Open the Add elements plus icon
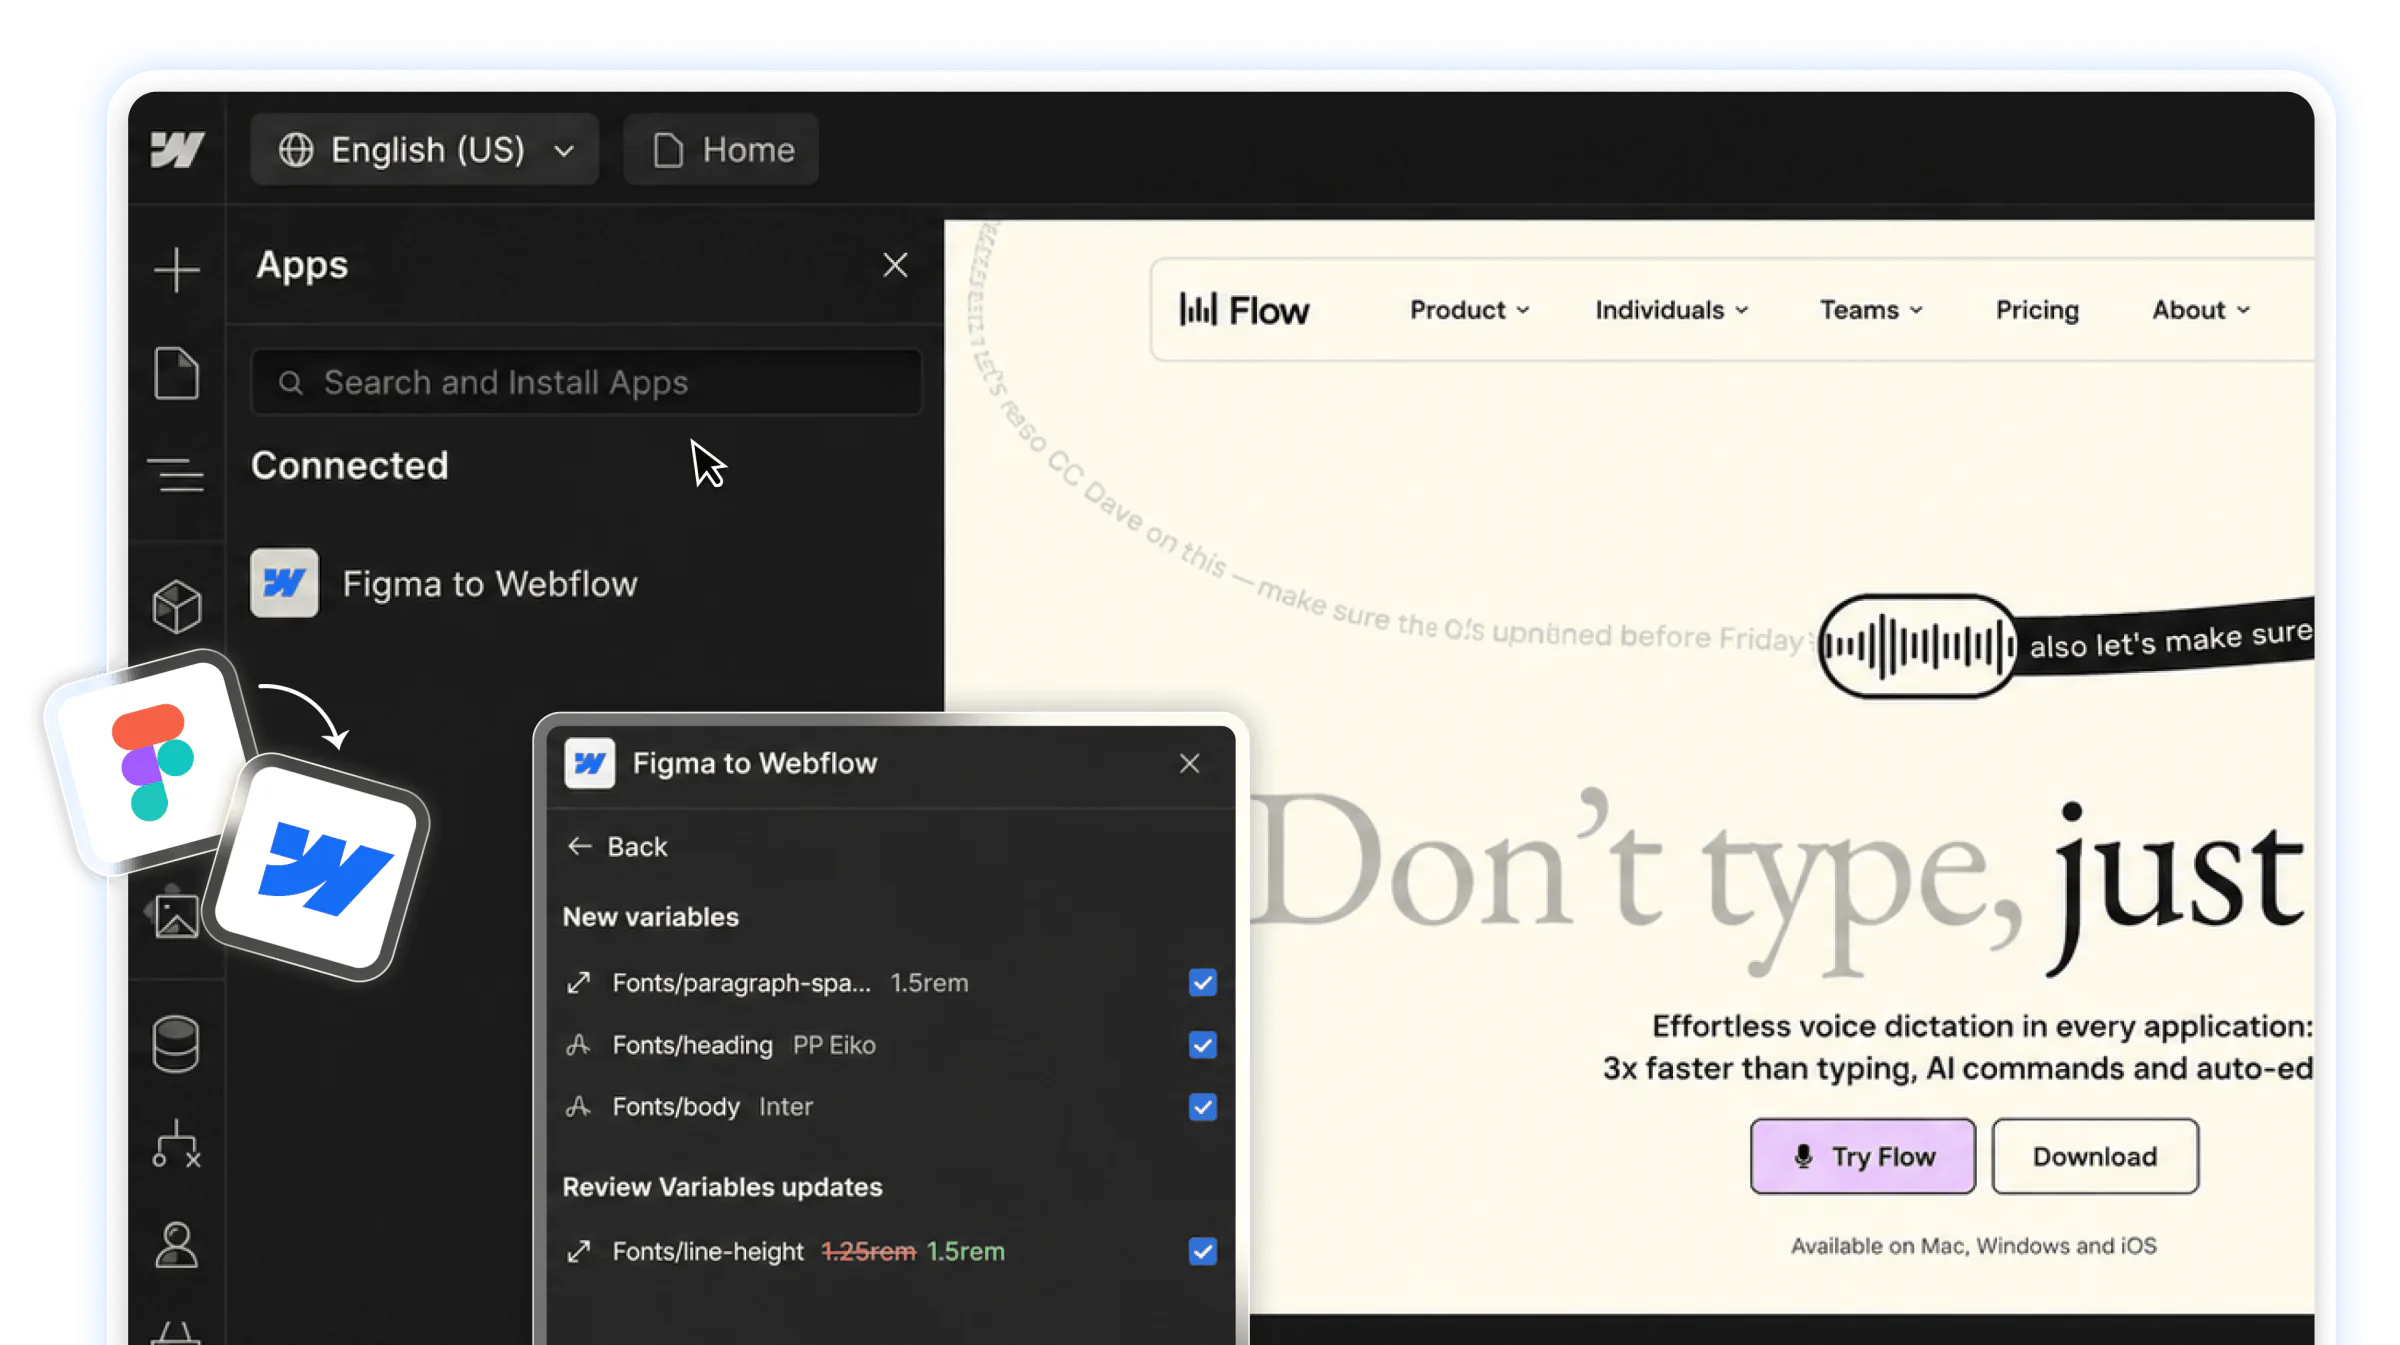This screenshot has height=1345, width=2400. [x=177, y=270]
